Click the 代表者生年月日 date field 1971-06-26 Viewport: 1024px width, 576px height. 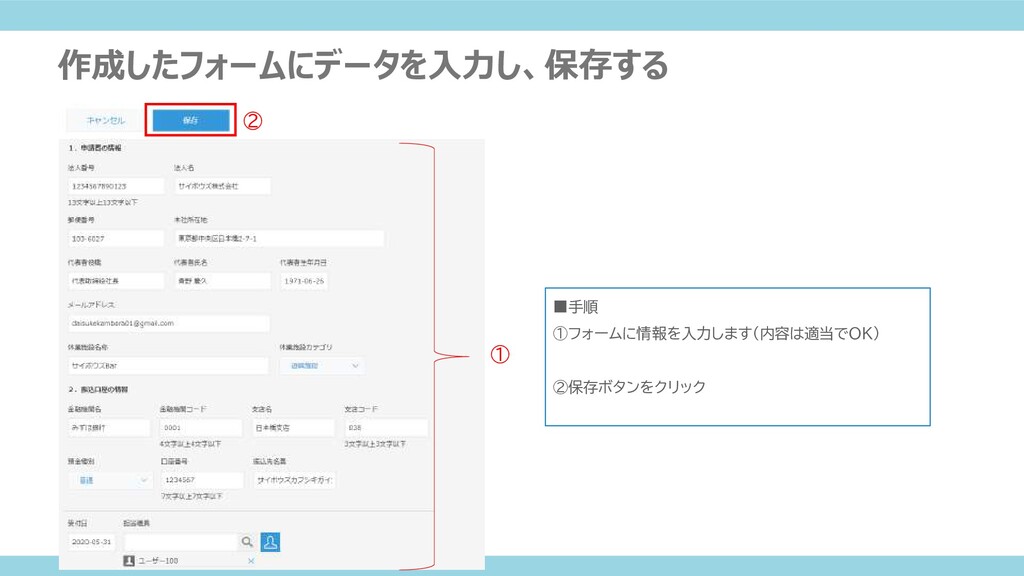pos(304,281)
